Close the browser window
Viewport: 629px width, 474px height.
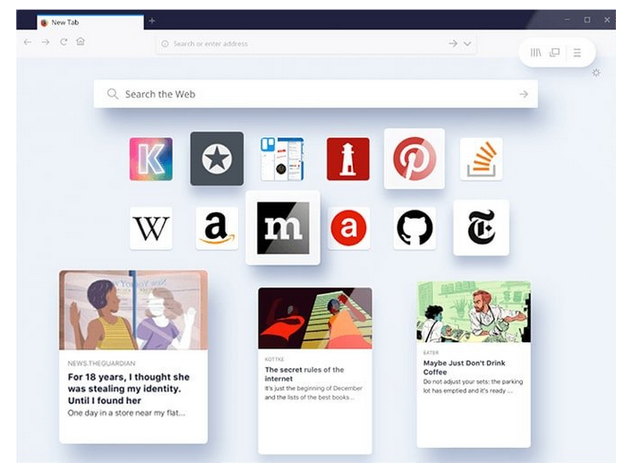click(x=607, y=20)
